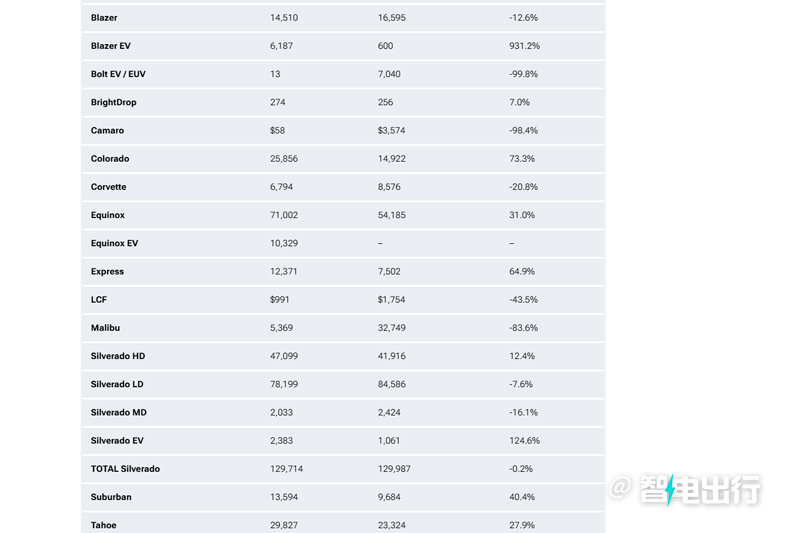Screen dimensions: 800x533
Task: Select the LCF row label
Action: [x=99, y=300]
